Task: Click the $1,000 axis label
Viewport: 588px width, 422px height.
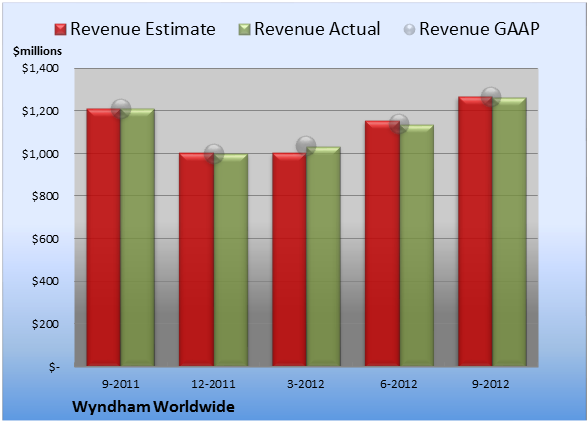Action: [40, 154]
